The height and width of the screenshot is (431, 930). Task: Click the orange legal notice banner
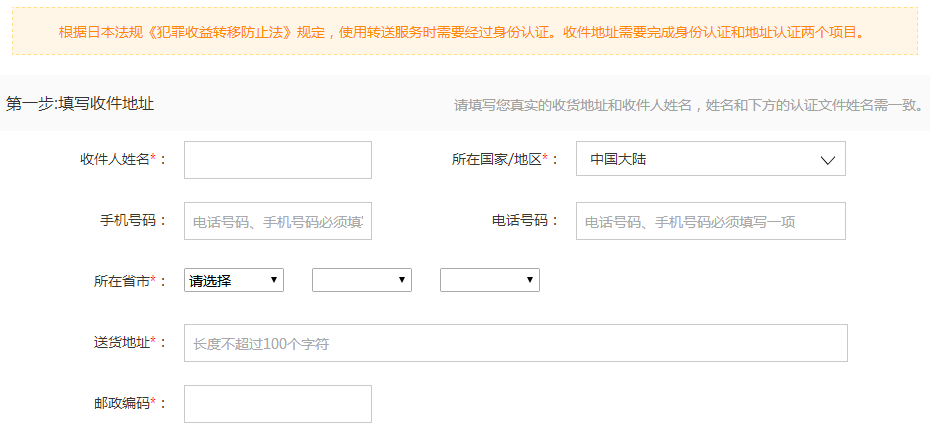click(465, 31)
